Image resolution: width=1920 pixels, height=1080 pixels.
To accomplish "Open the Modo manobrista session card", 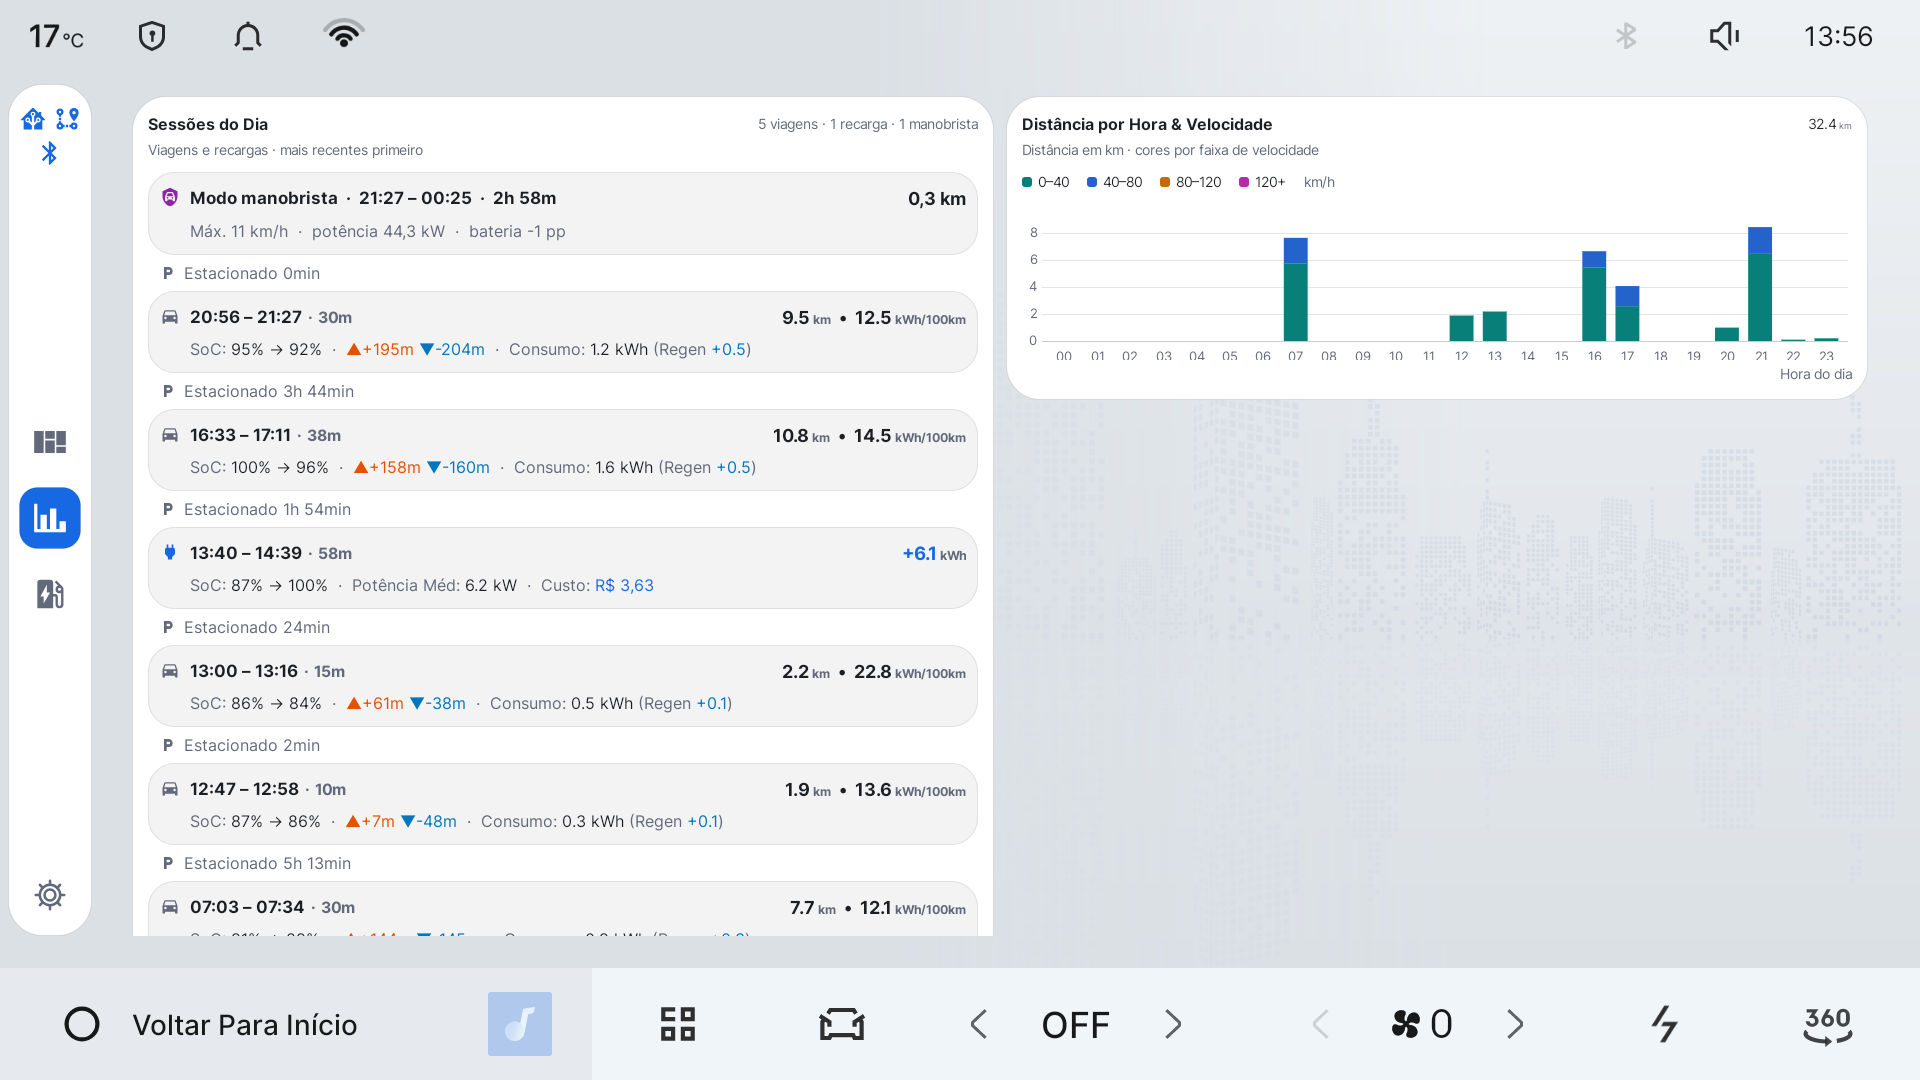I will pos(563,214).
